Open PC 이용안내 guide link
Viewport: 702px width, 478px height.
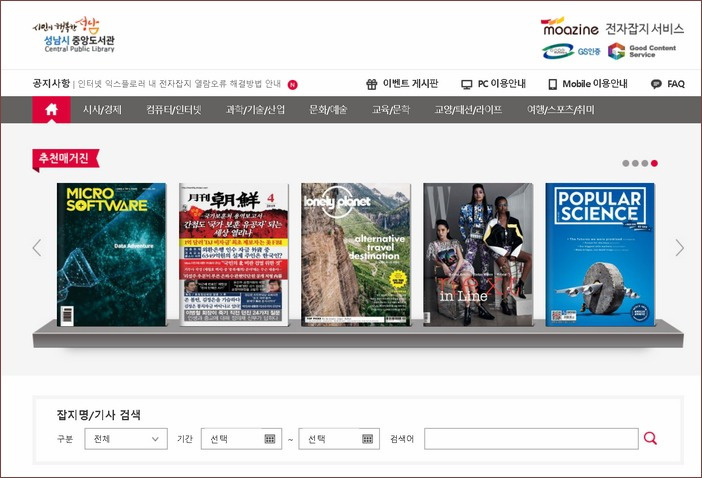pyautogui.click(x=501, y=84)
